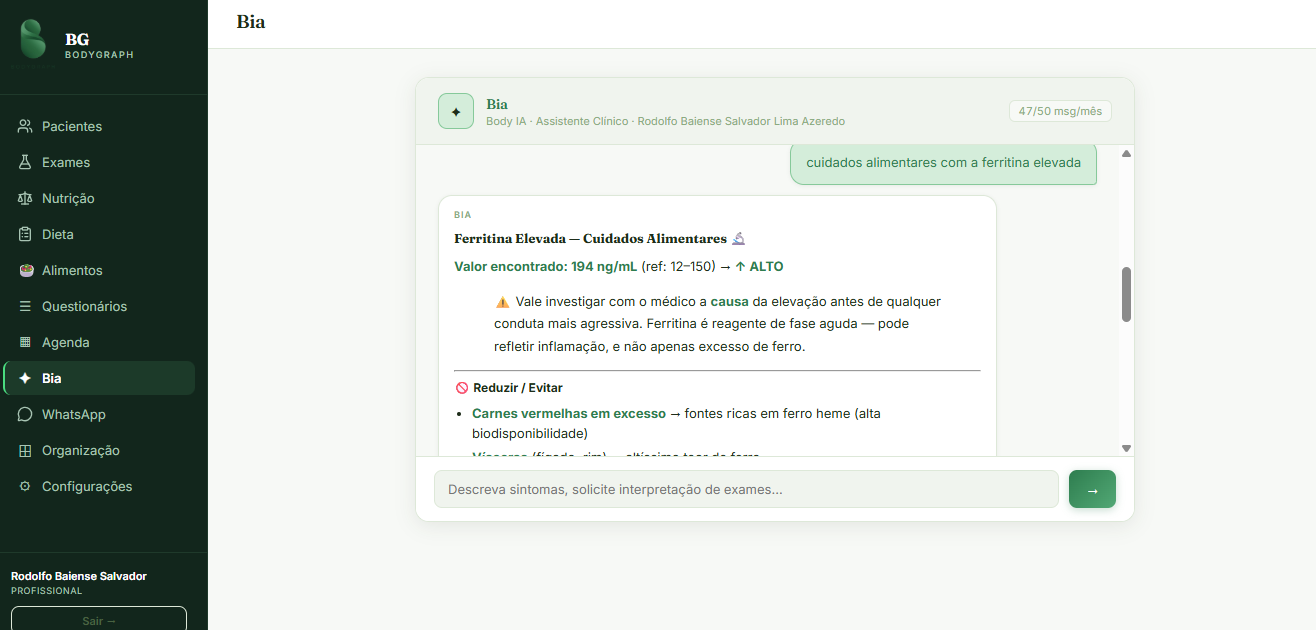Click the Configurações gear icon
The width and height of the screenshot is (1316, 630).
tap(25, 486)
